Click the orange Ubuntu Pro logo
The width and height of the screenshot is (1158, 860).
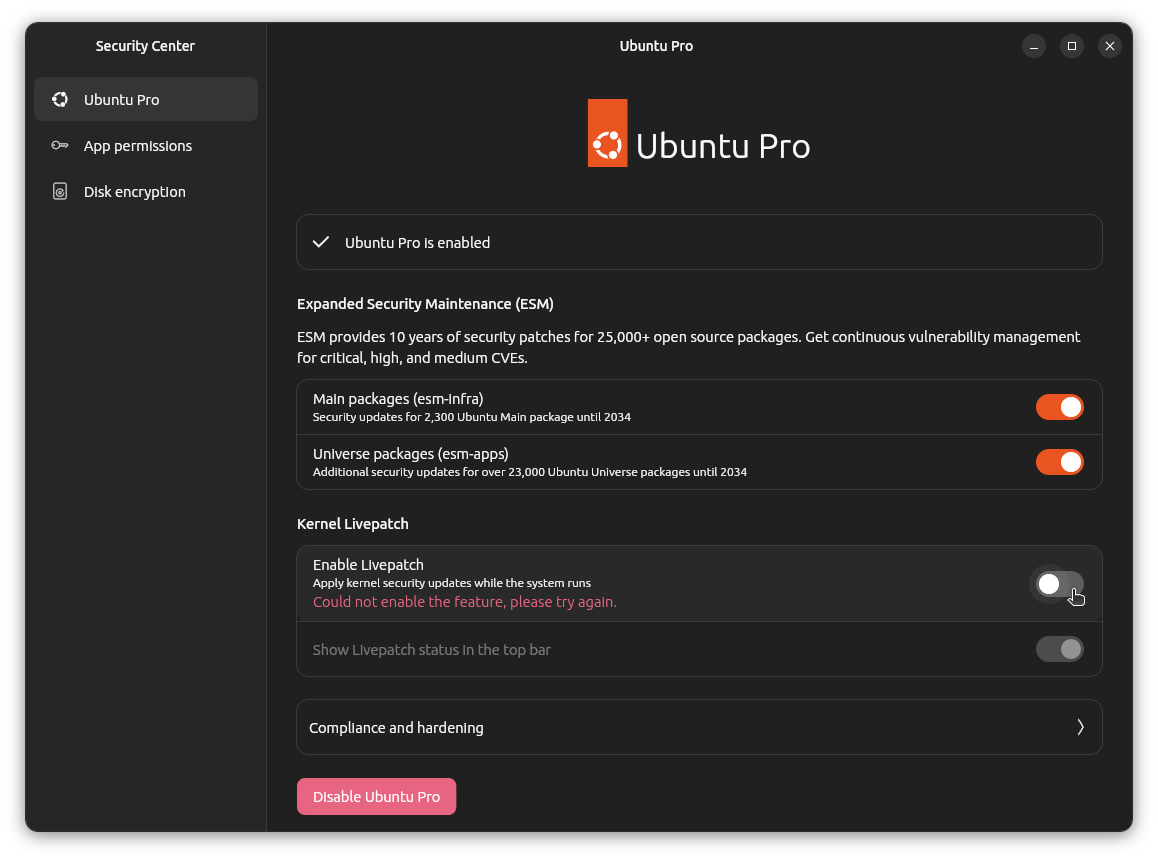pos(607,133)
